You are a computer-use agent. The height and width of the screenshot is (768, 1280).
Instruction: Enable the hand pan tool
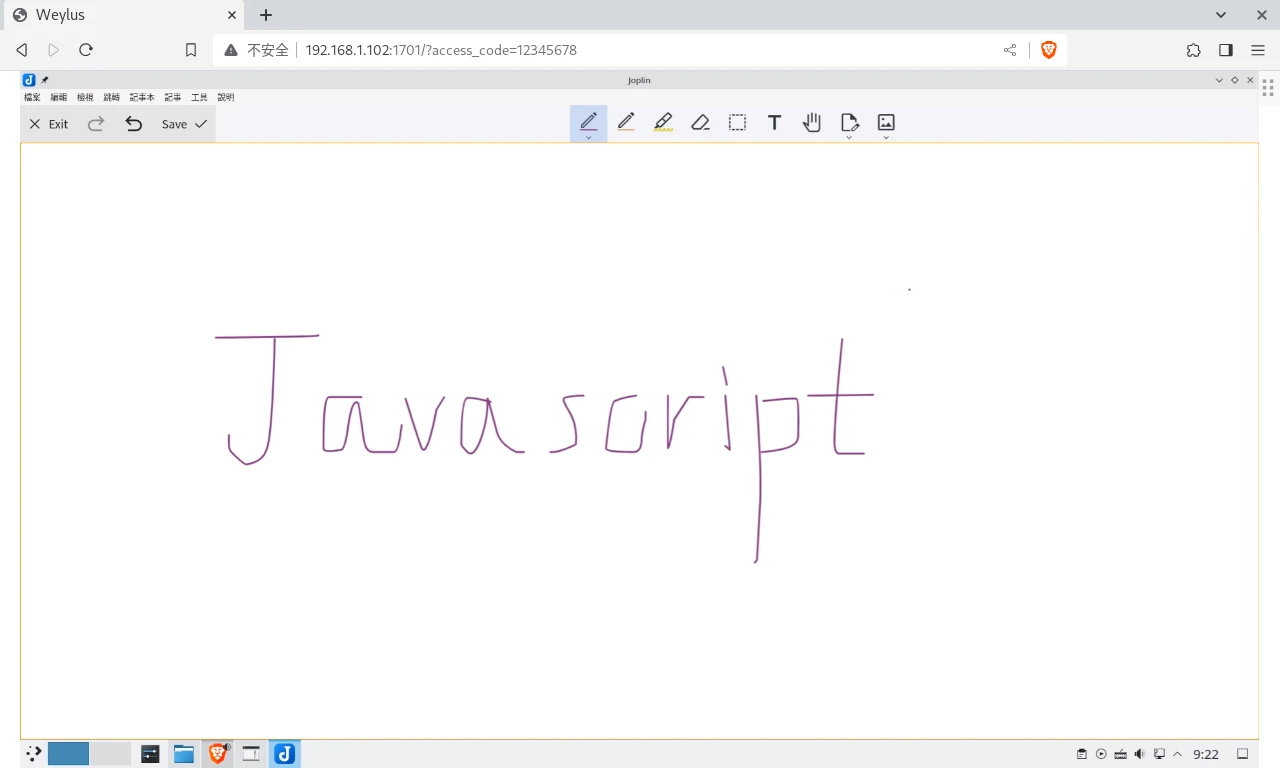click(x=811, y=122)
